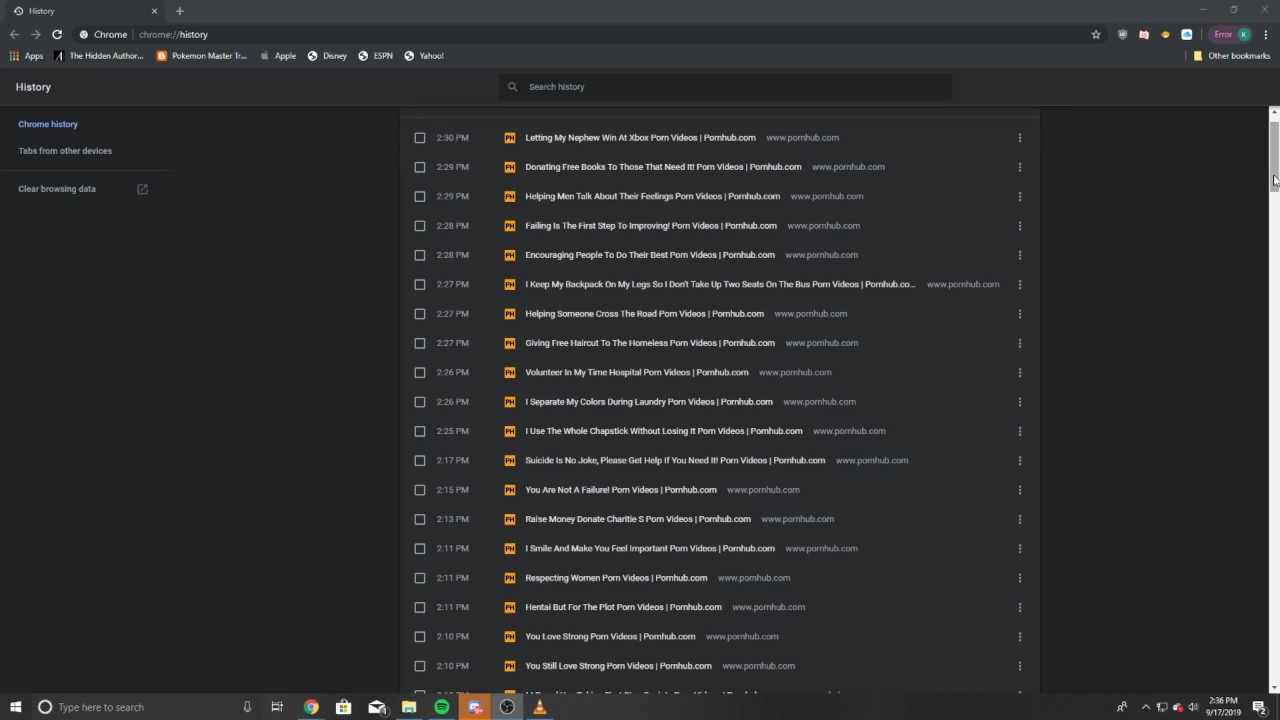Click into the 'Search history' field
Viewport: 1280px width, 720px height.
725,87
